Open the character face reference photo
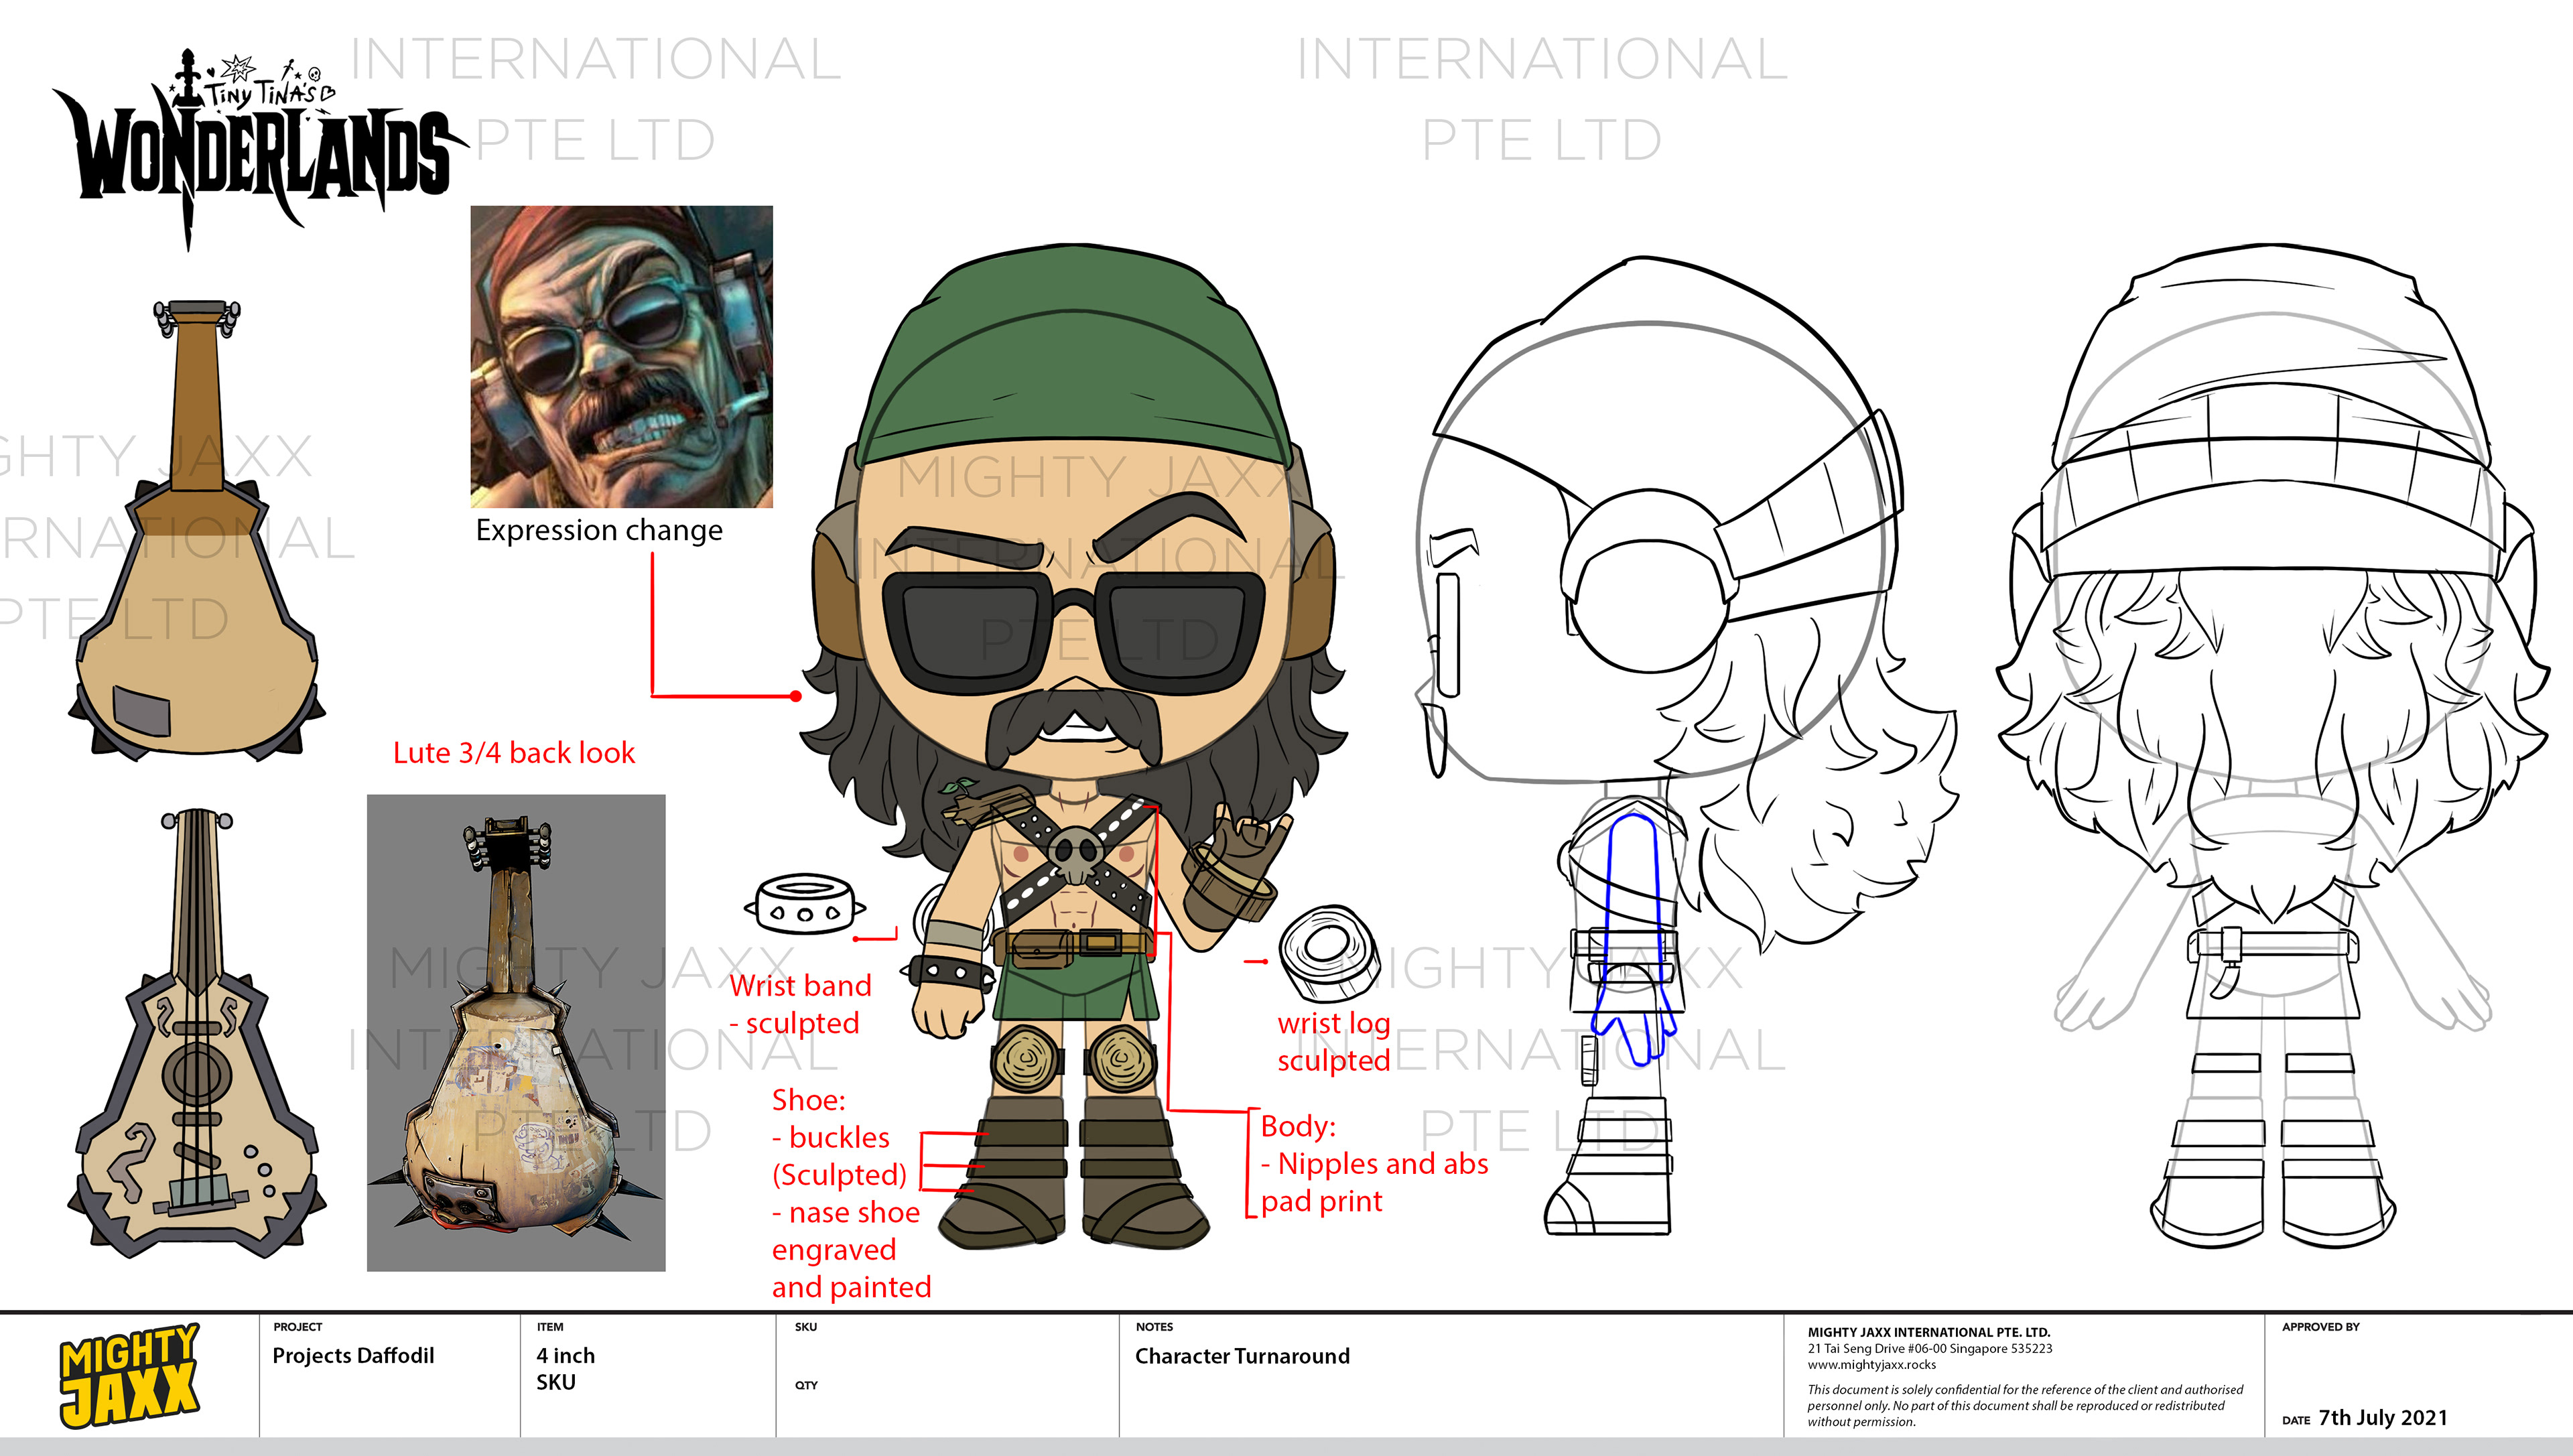Screen dimensions: 2573x1456 tap(621, 356)
